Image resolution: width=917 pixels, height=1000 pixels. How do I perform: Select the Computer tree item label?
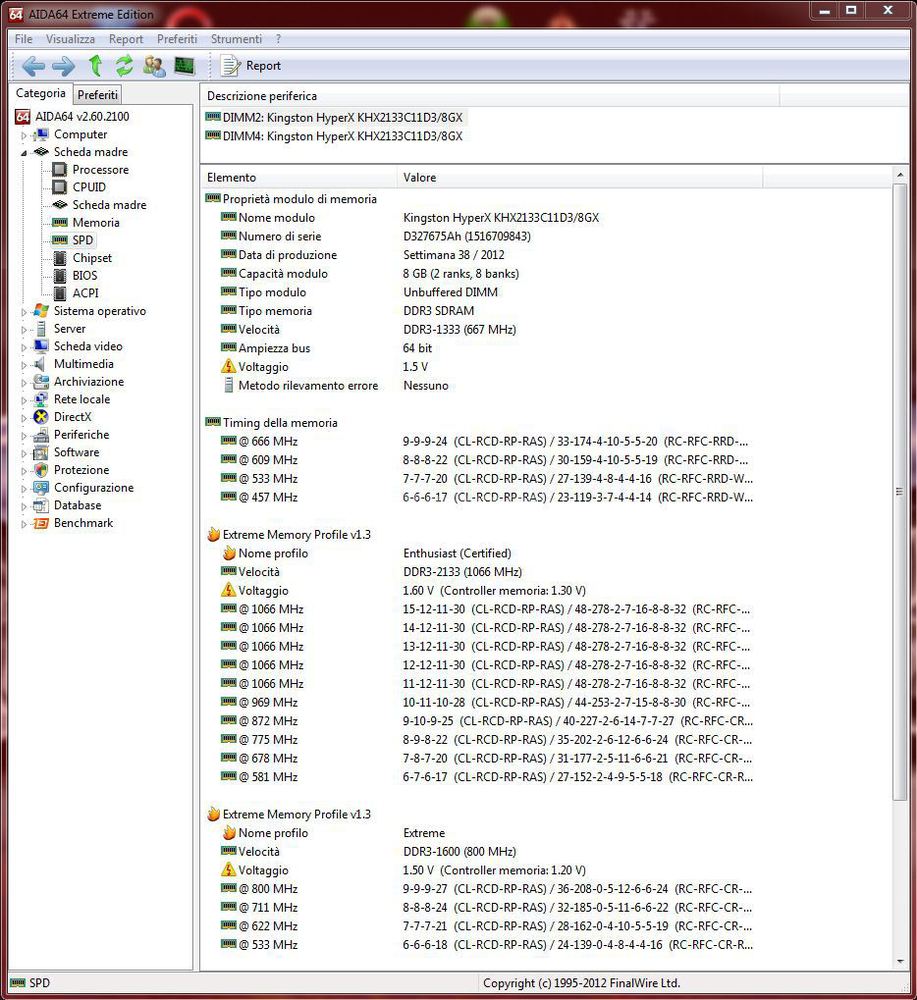tap(80, 135)
